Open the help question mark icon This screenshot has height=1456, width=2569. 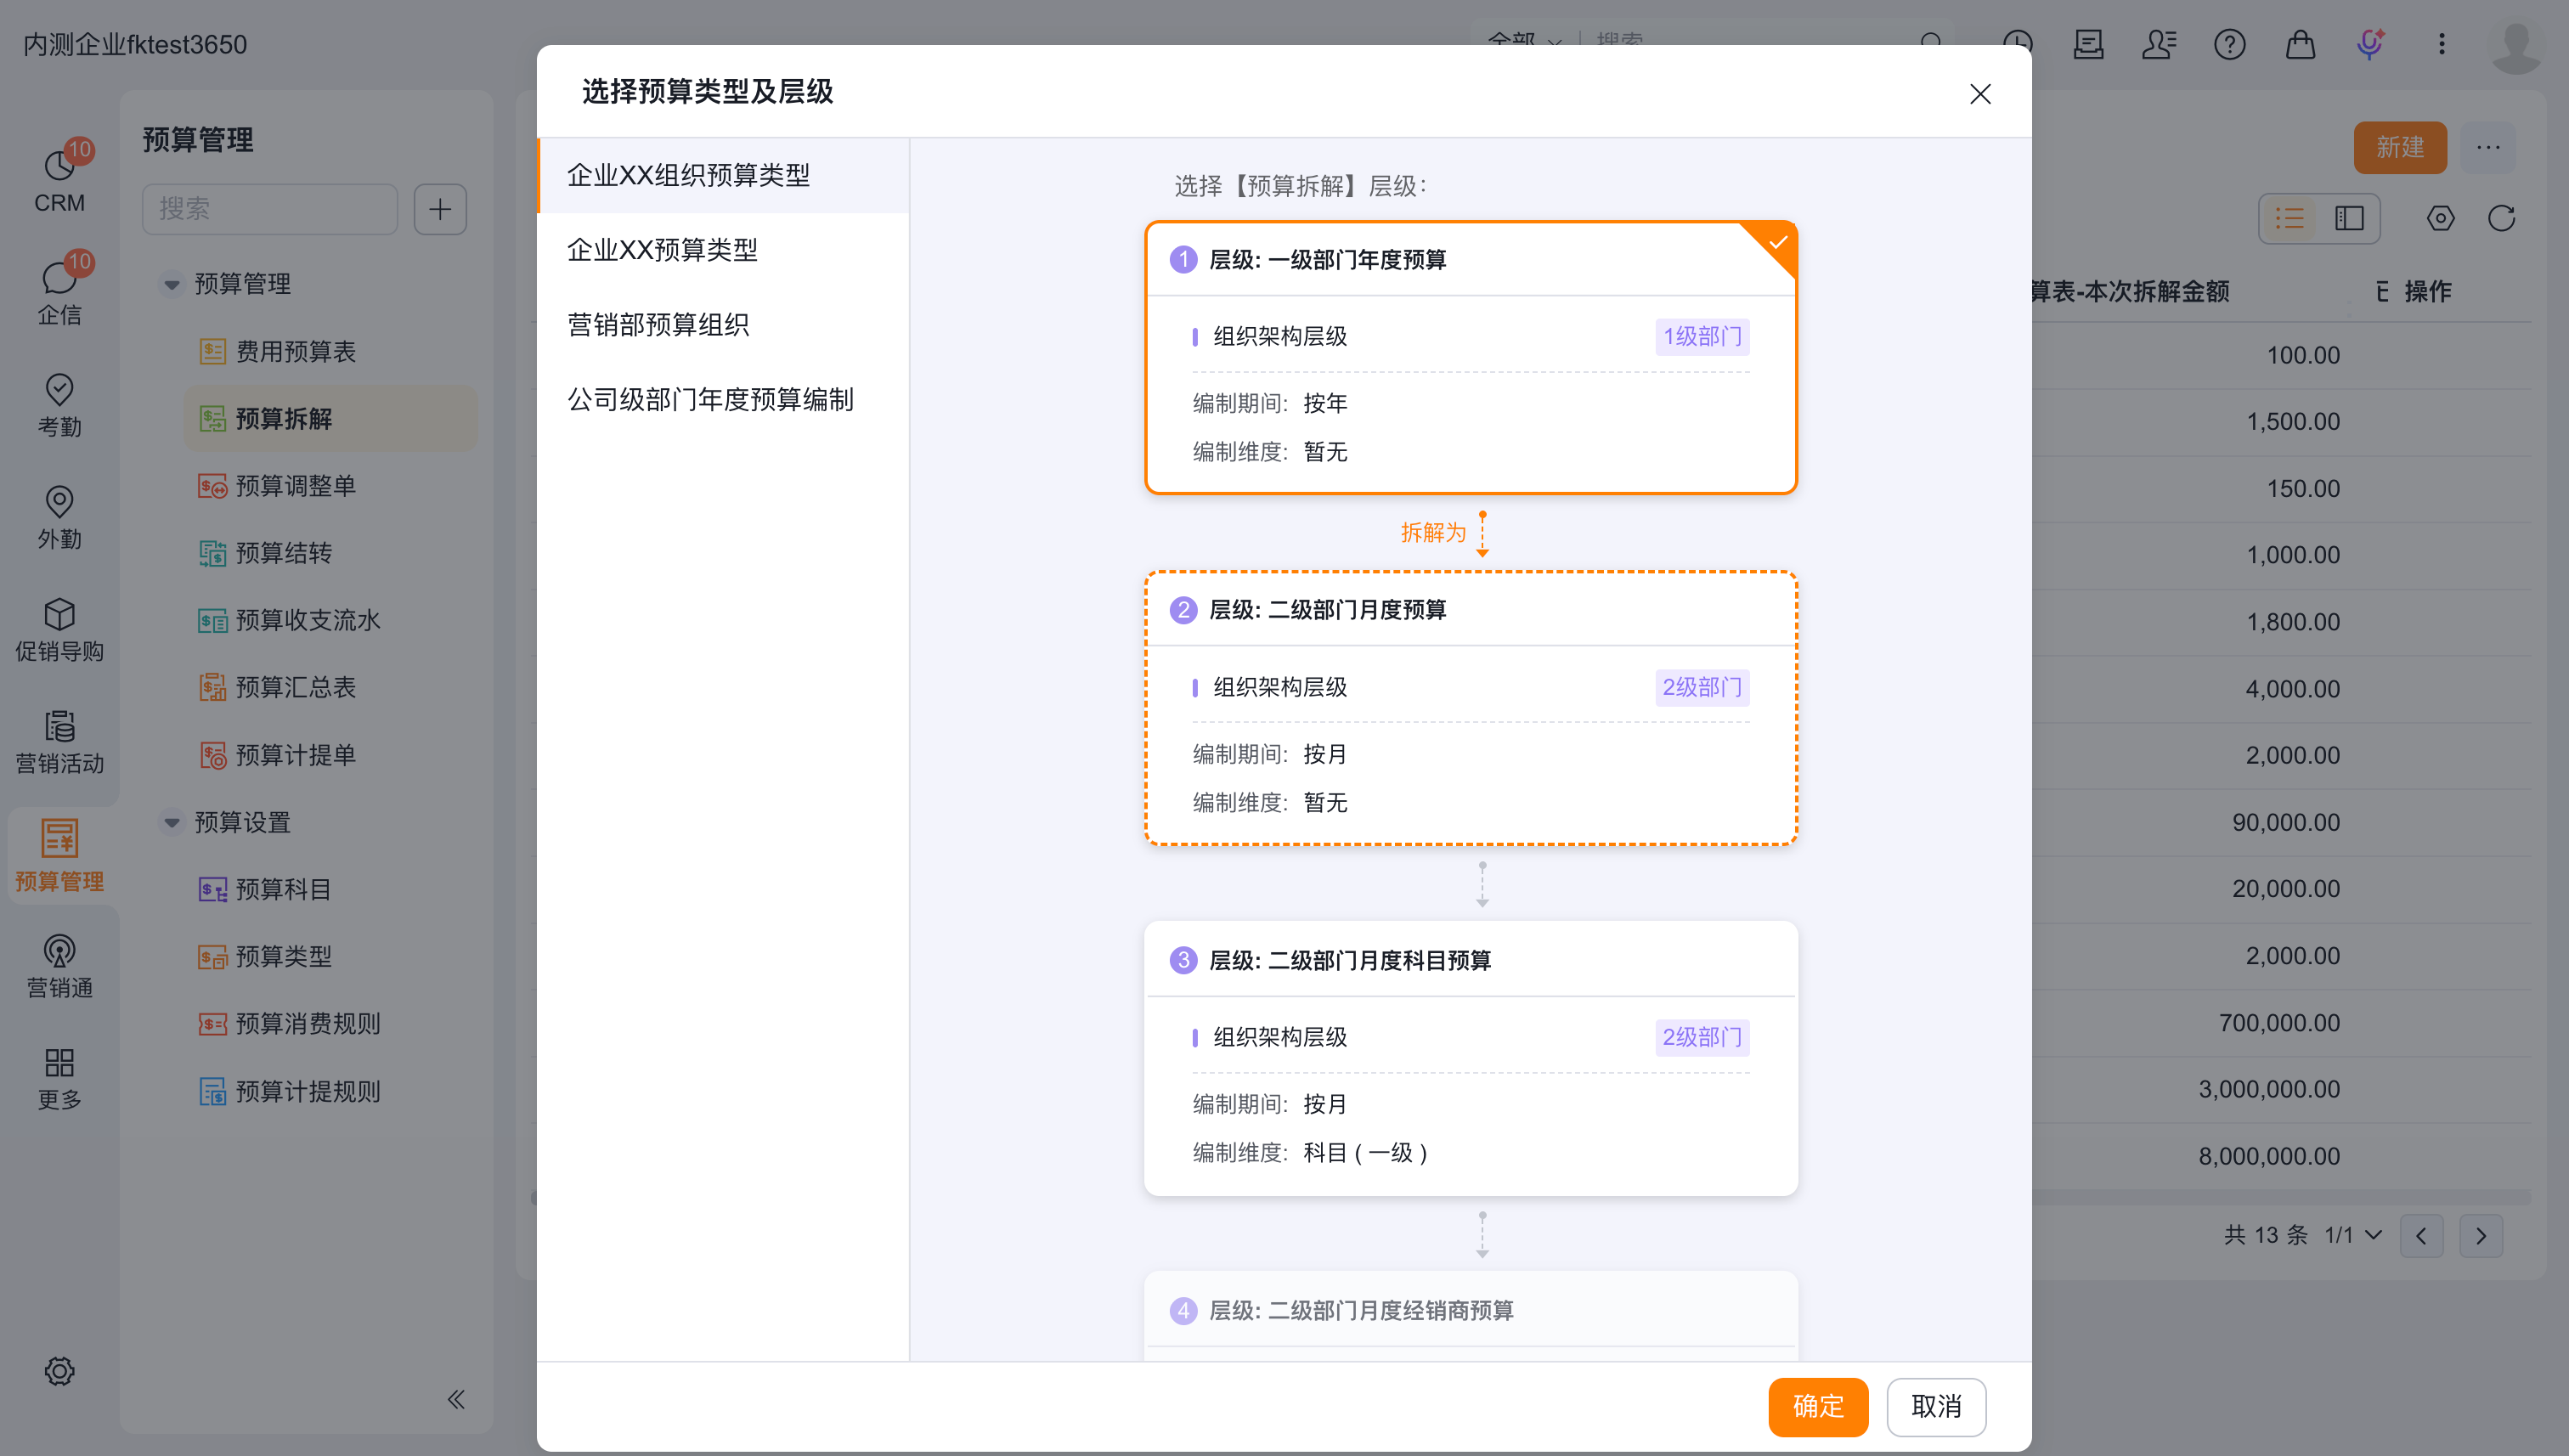(2229, 44)
